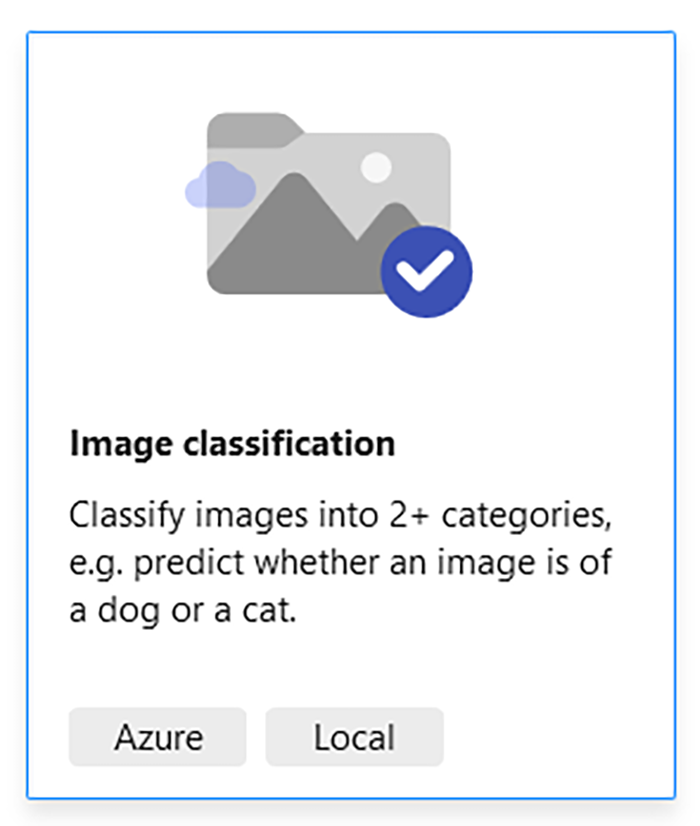Click the white check inside the blue circle
The width and height of the screenshot is (700, 826).
coord(427,270)
